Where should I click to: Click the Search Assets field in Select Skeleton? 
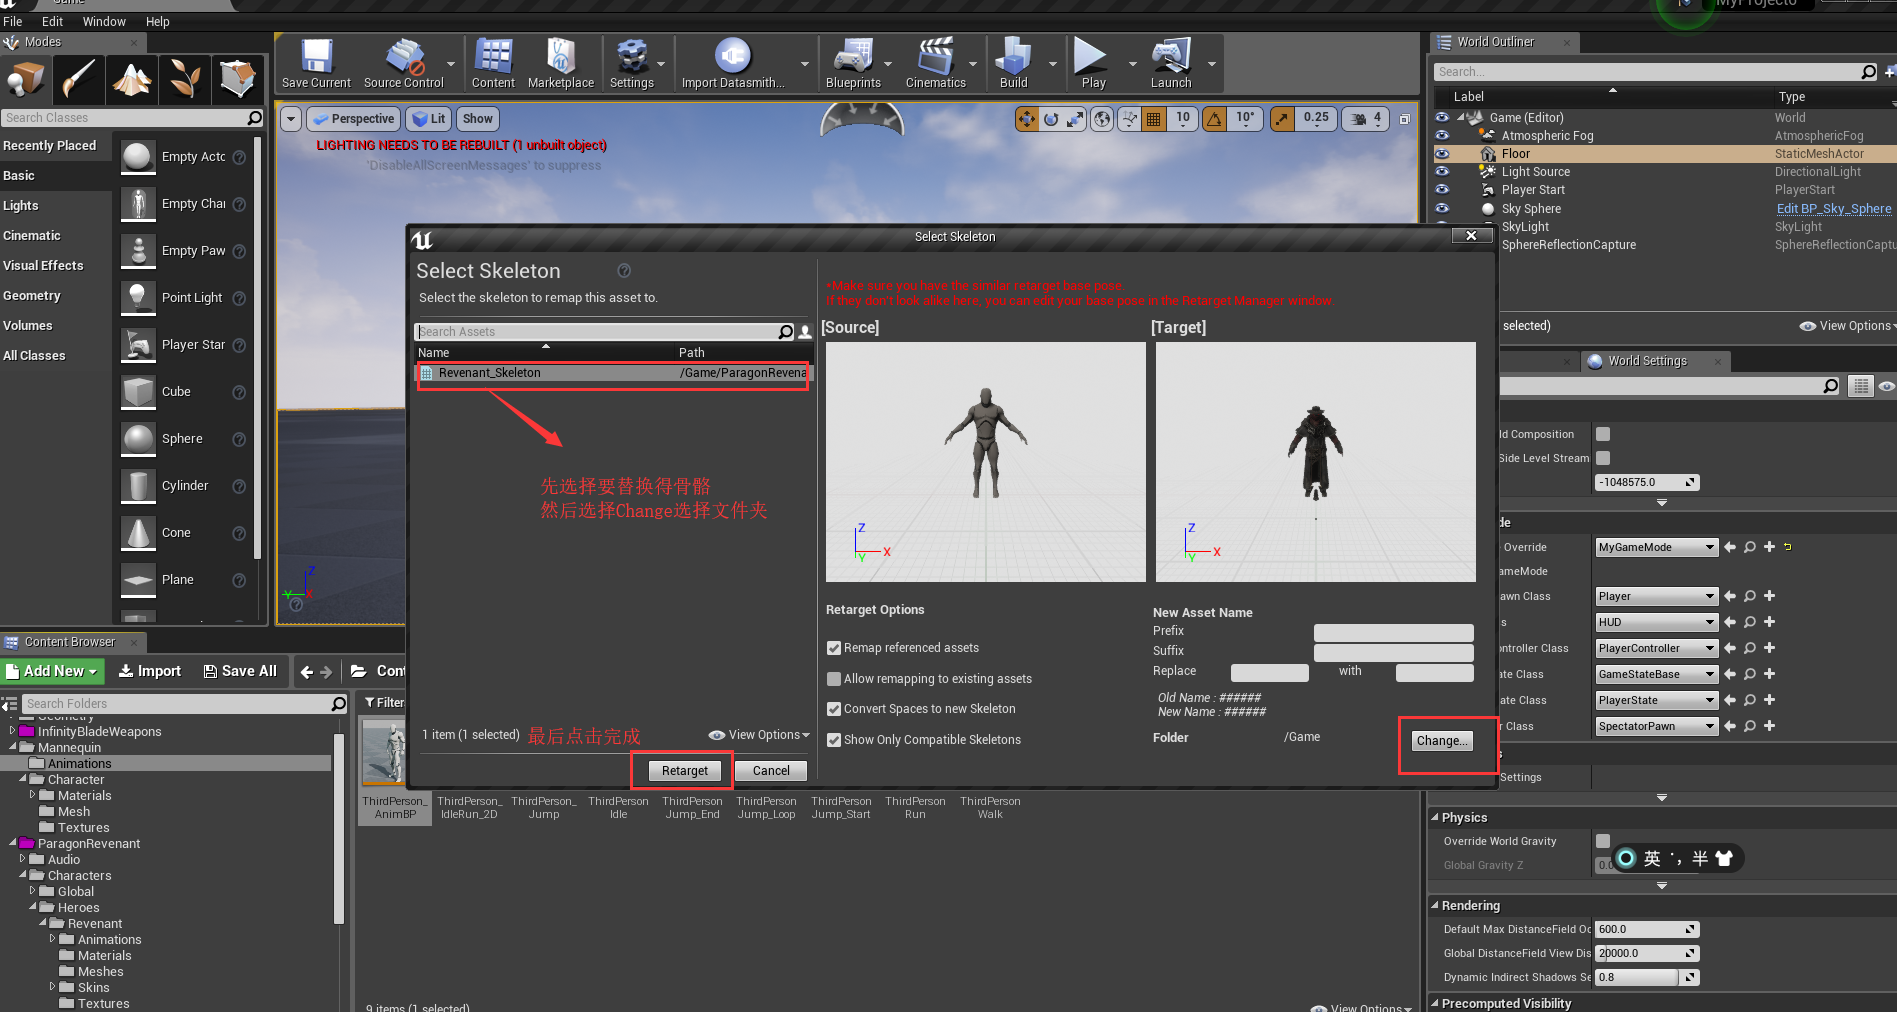[x=600, y=331]
